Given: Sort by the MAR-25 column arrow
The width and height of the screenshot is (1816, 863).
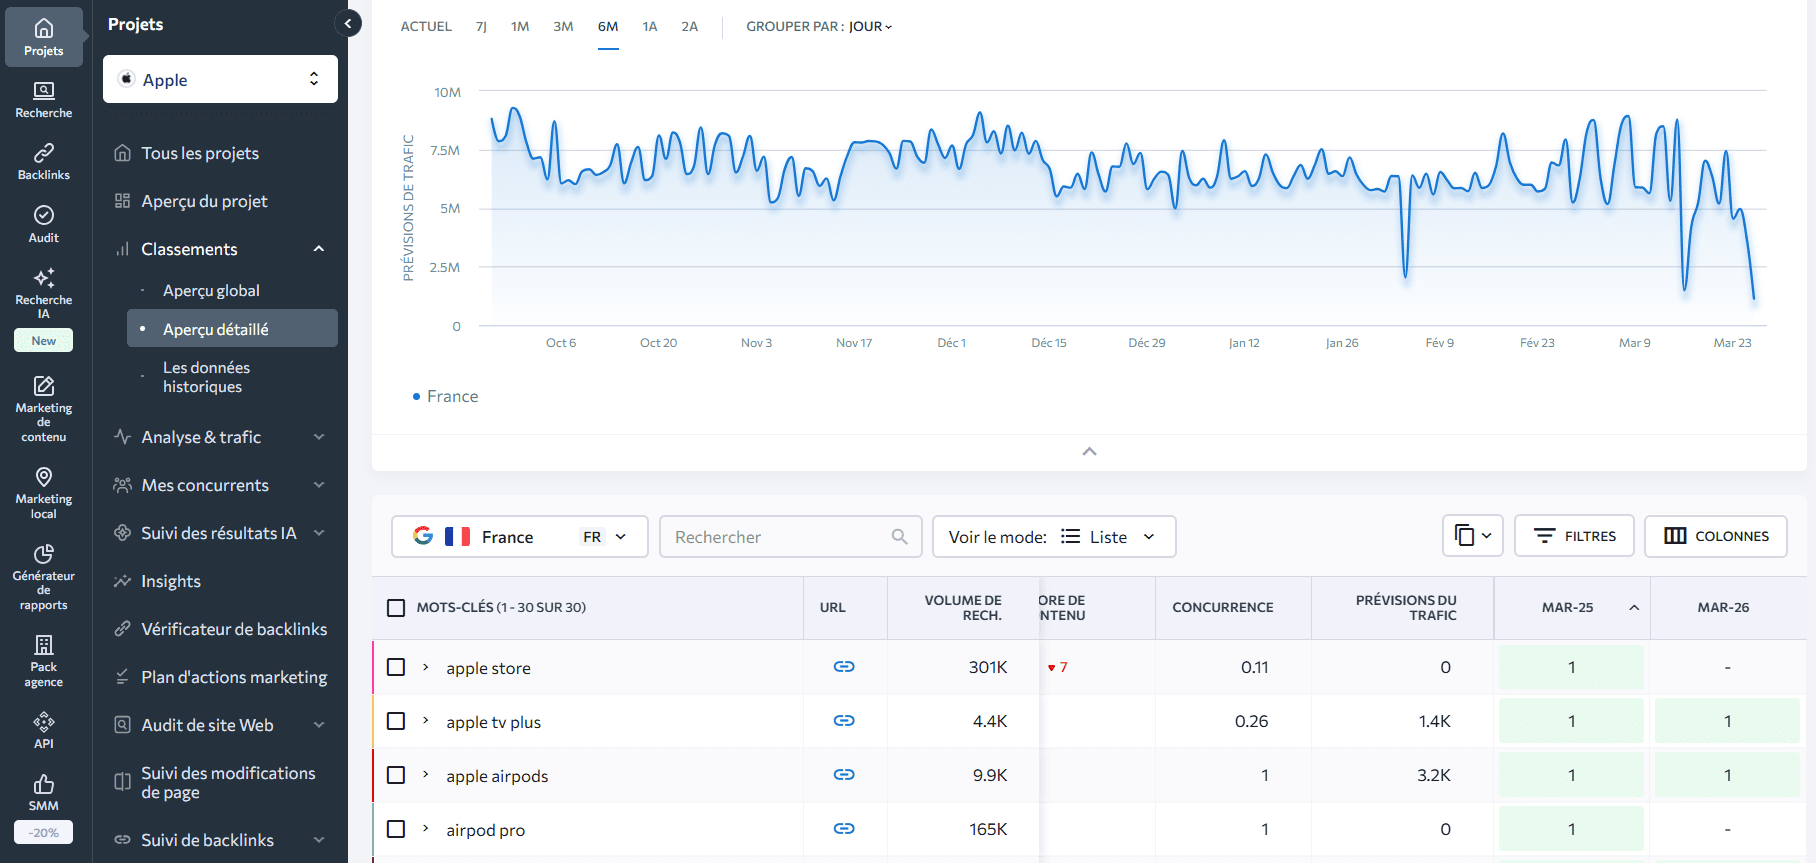Looking at the screenshot, I should coord(1634,607).
